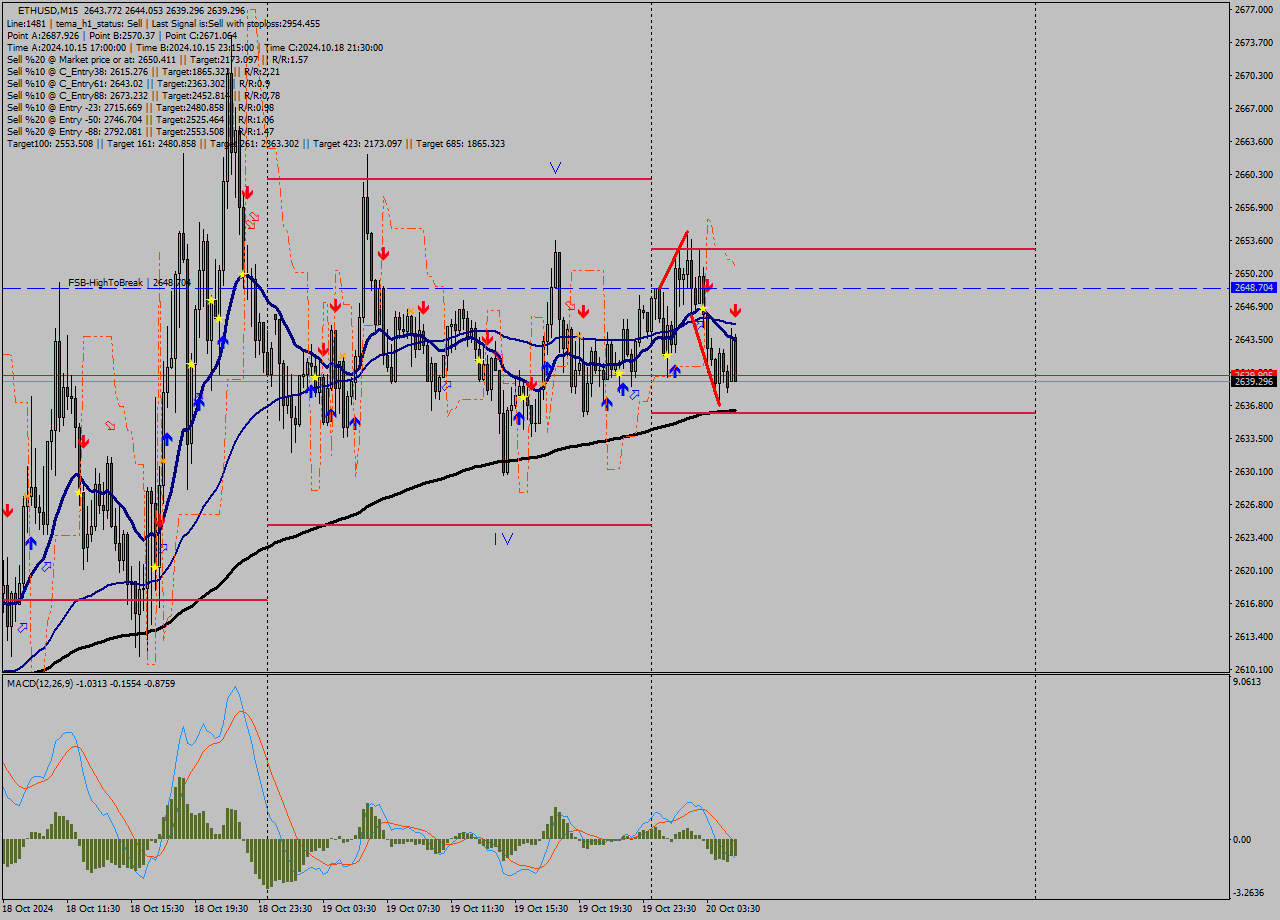Click the '19 Oct 11:30' time axis label
1280x920 pixels.
point(477,909)
